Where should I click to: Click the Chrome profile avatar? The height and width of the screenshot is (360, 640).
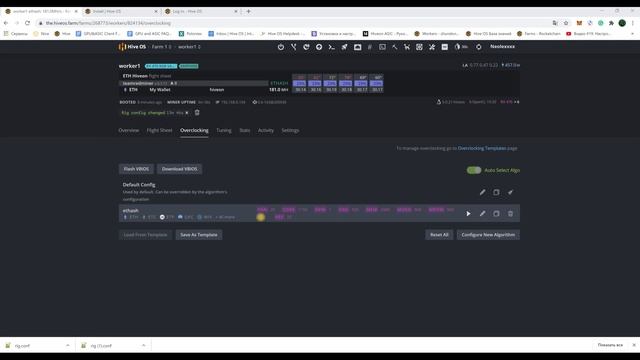(x=622, y=23)
